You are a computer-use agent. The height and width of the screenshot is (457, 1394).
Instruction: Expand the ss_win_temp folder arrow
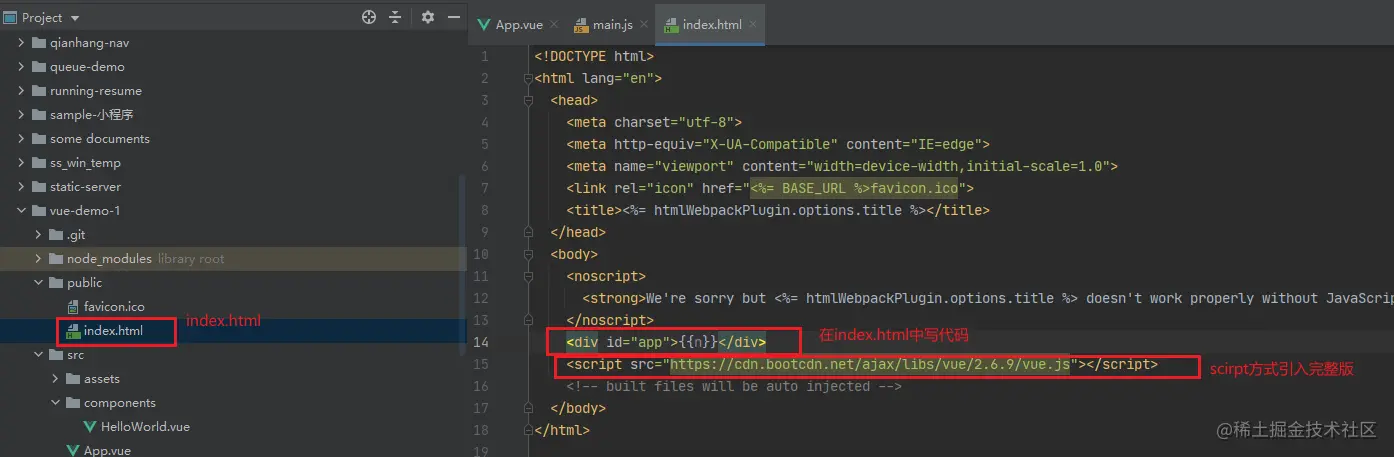tap(21, 163)
